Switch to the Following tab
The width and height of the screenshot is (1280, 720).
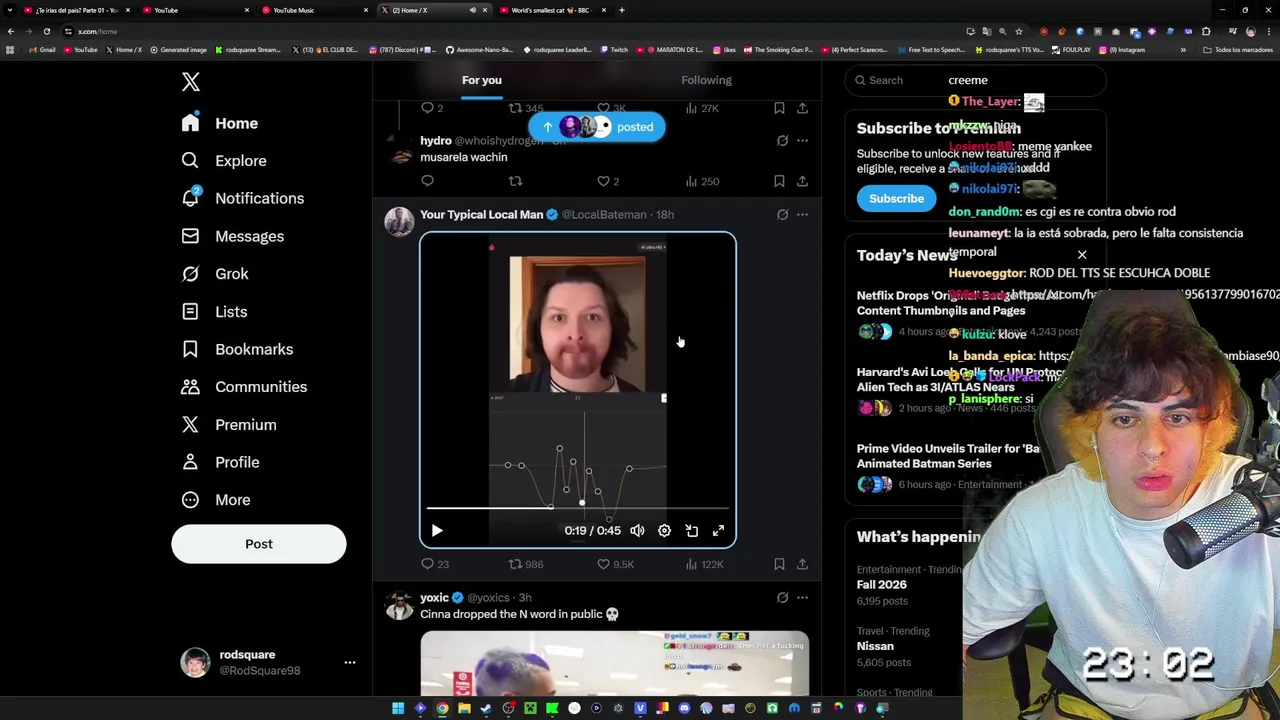tap(706, 80)
